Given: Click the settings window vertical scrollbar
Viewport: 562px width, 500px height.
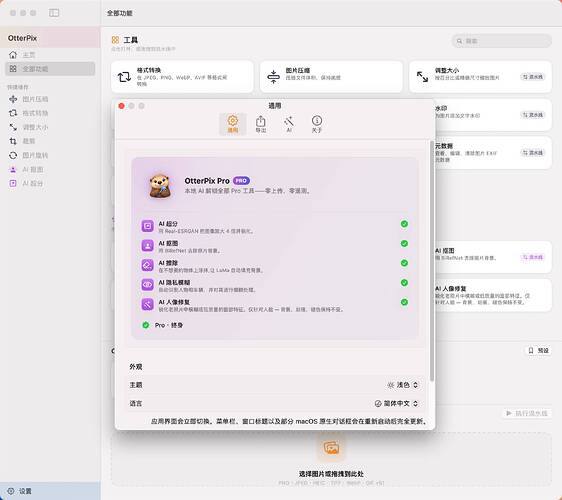Looking at the screenshot, I should click(x=432, y=261).
